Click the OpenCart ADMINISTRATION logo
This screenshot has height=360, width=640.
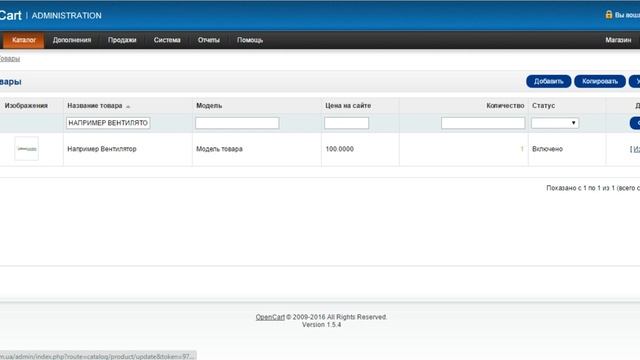click(x=51, y=16)
